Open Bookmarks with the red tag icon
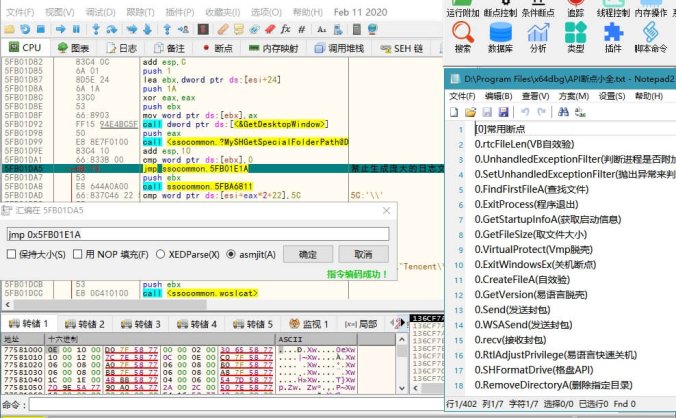Screen dimensions: 676x418 [x=270, y=29]
